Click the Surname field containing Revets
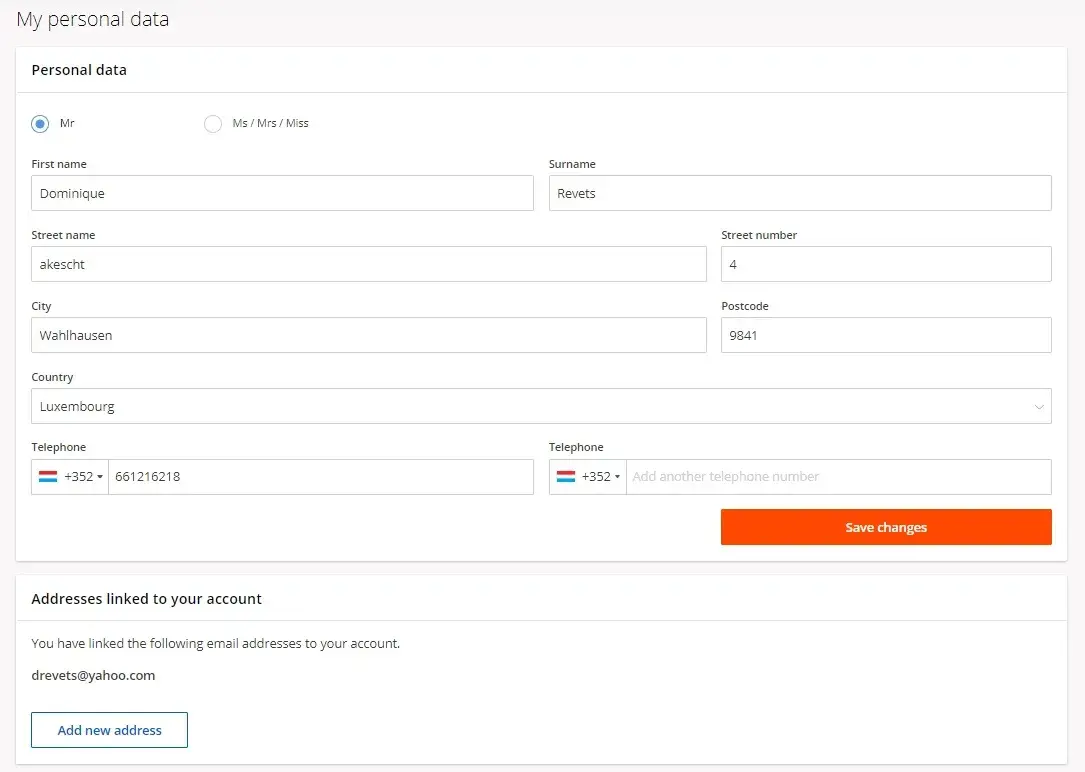 [x=799, y=194]
